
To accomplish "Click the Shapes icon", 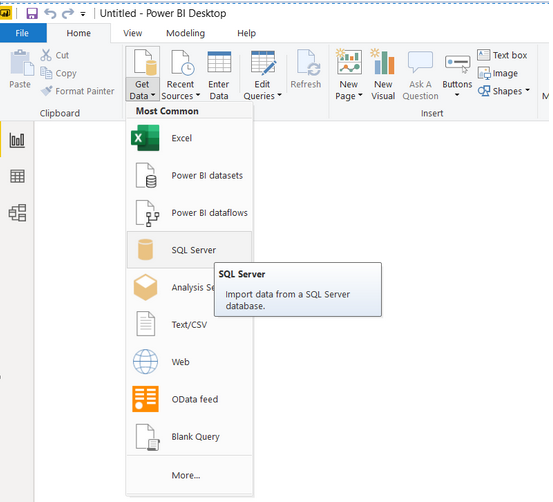I will coord(484,91).
